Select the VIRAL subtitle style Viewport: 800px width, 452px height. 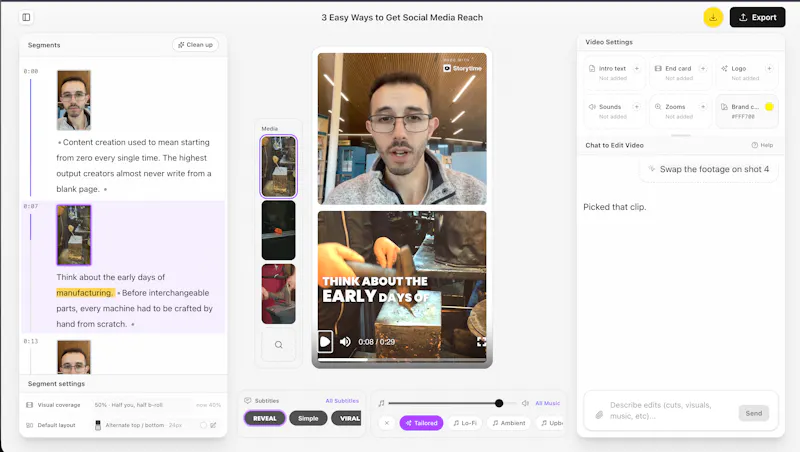point(347,418)
